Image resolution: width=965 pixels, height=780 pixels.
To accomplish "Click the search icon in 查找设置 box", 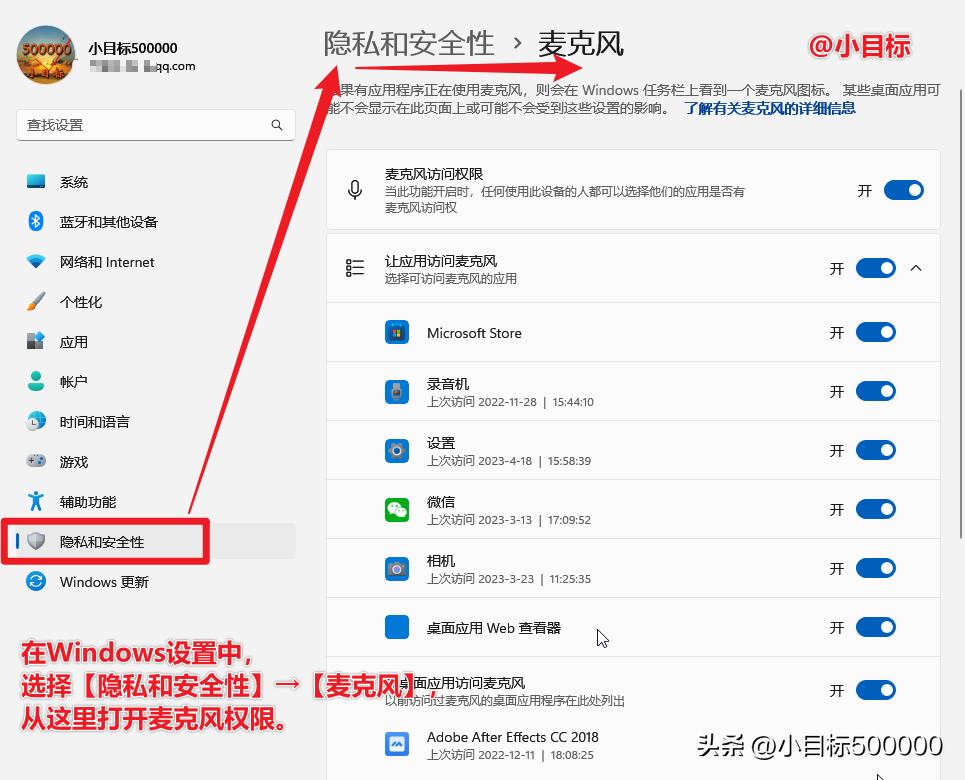I will 277,125.
